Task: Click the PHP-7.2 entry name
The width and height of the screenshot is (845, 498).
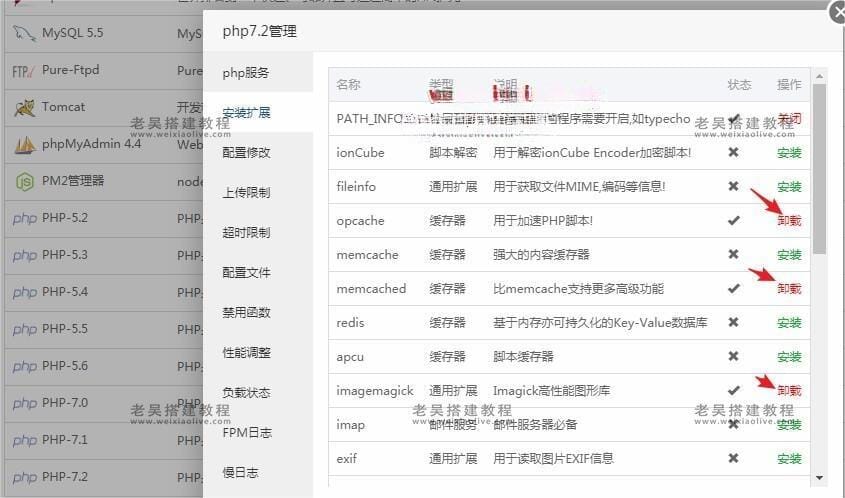Action: point(65,477)
